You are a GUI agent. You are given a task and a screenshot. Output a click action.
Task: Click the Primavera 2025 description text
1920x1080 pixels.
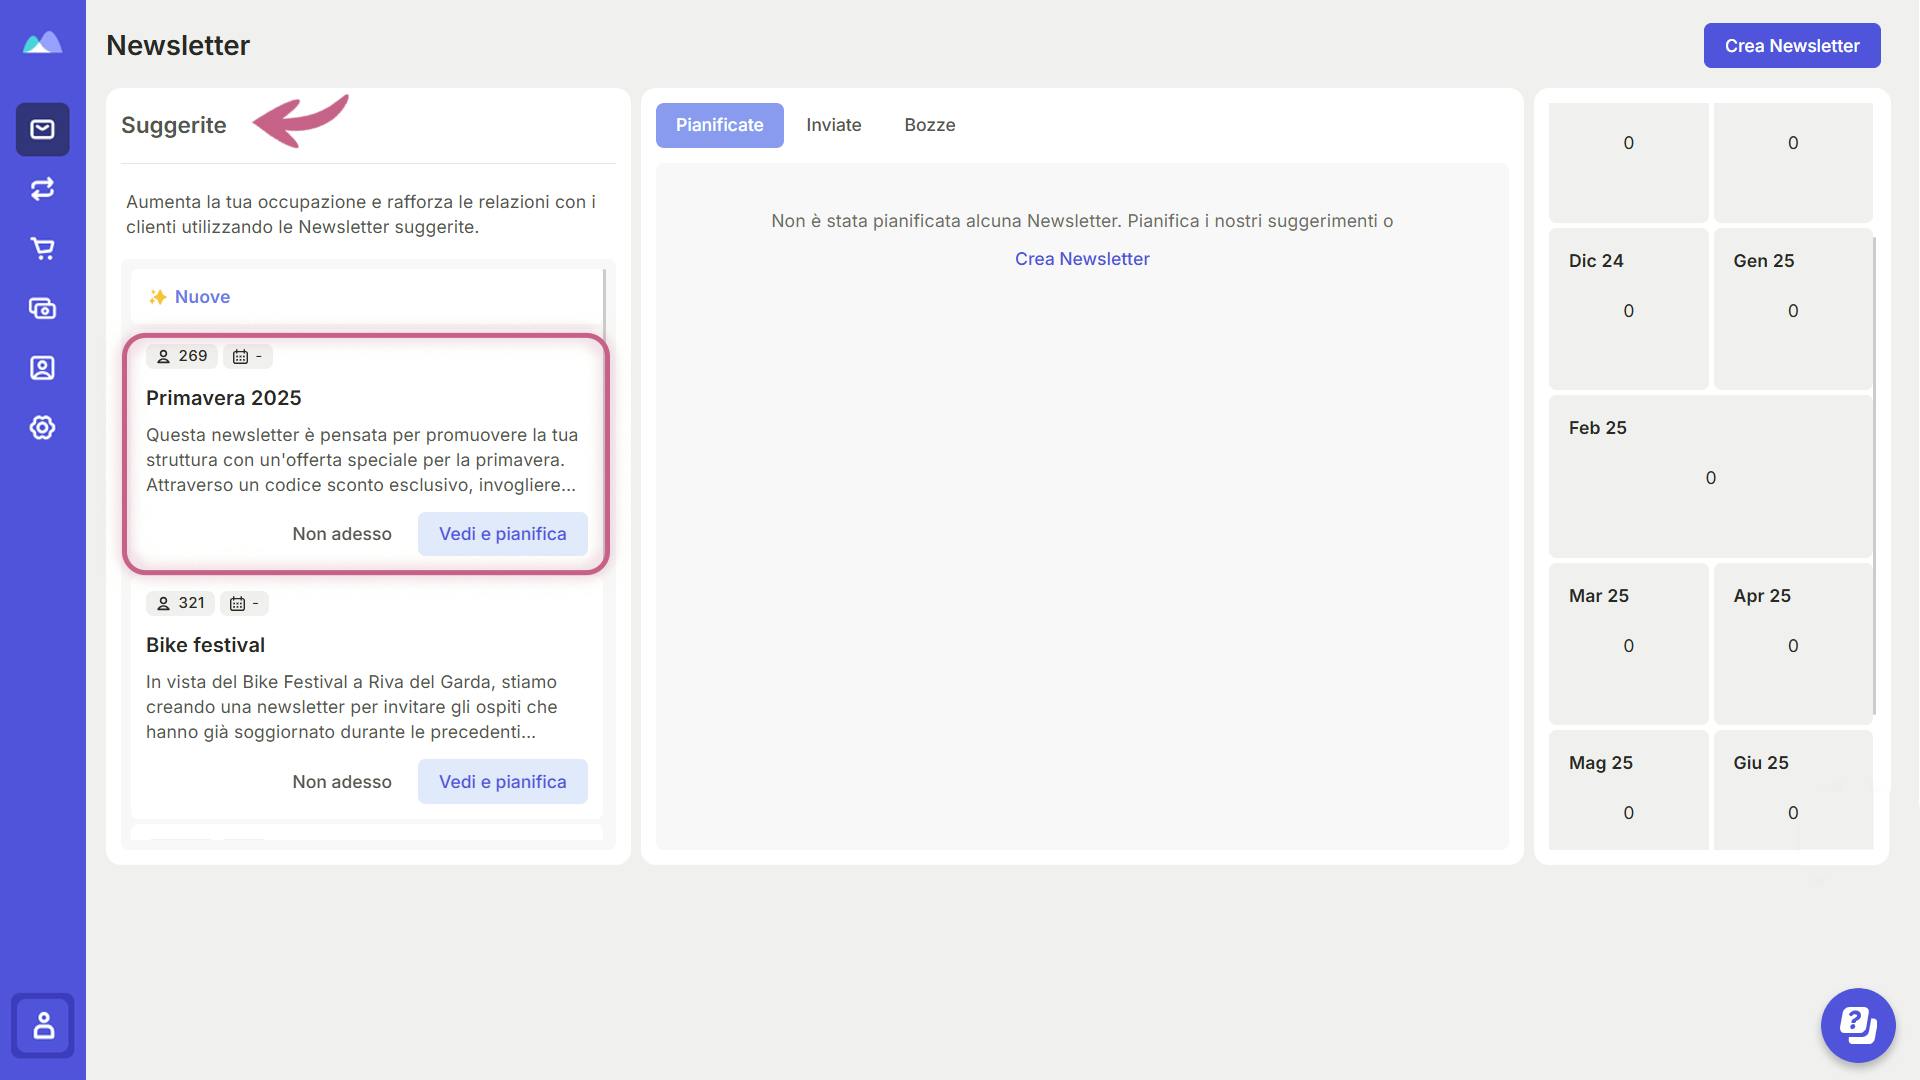tap(362, 460)
